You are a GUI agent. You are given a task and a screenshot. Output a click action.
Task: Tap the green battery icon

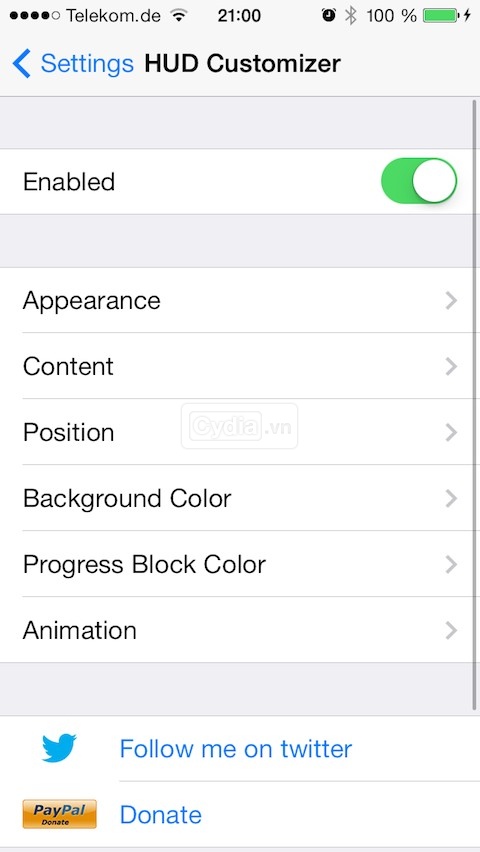441,16
